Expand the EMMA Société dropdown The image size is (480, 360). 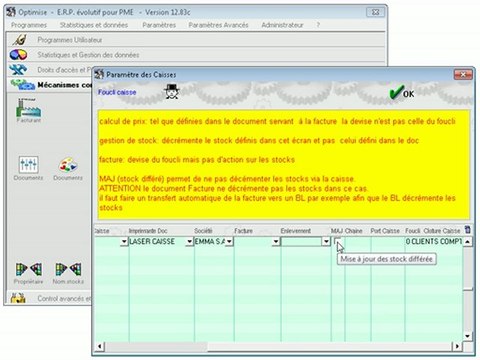pos(229,241)
